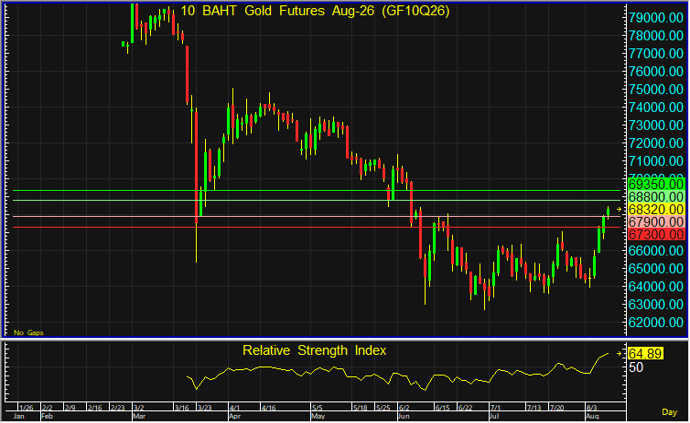
Task: Select the yellow 68320.00 last price label
Action: click(x=656, y=210)
